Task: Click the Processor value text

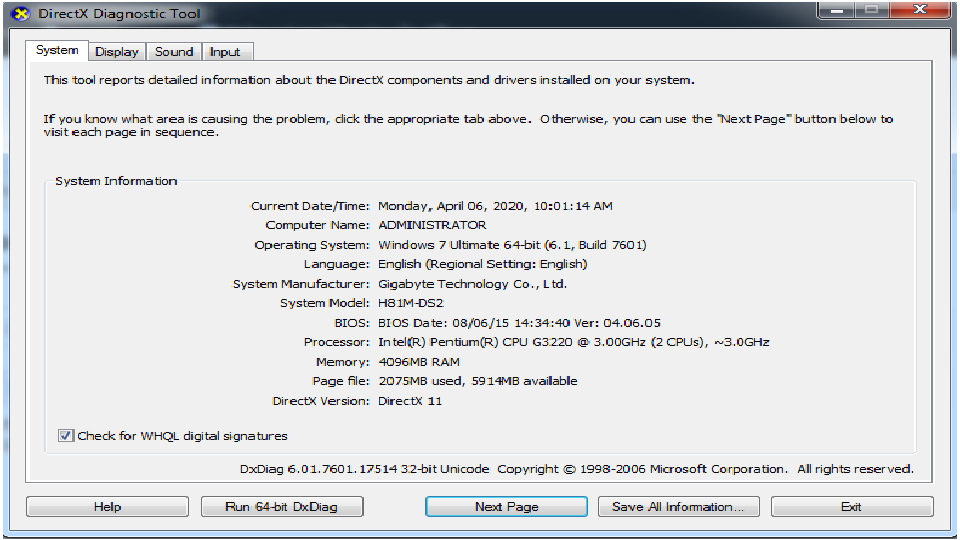Action: [x=574, y=342]
